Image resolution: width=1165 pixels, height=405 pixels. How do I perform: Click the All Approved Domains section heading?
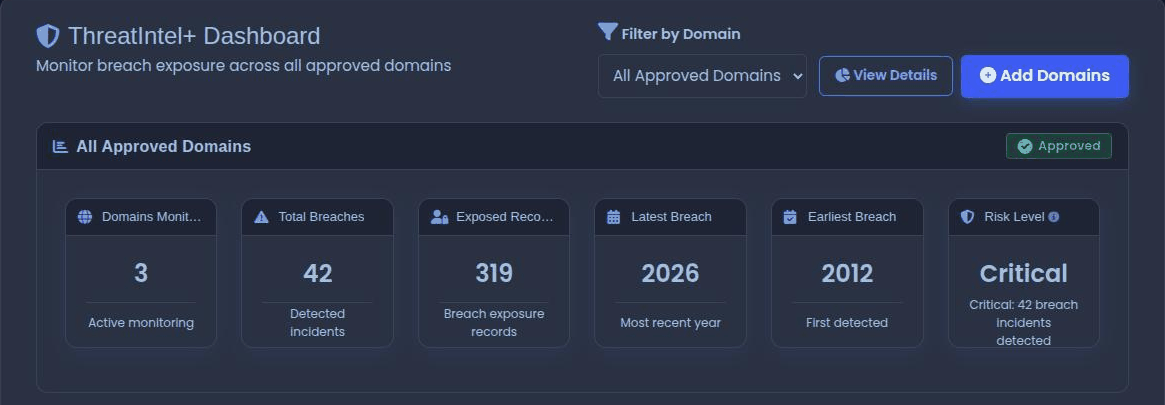point(163,146)
